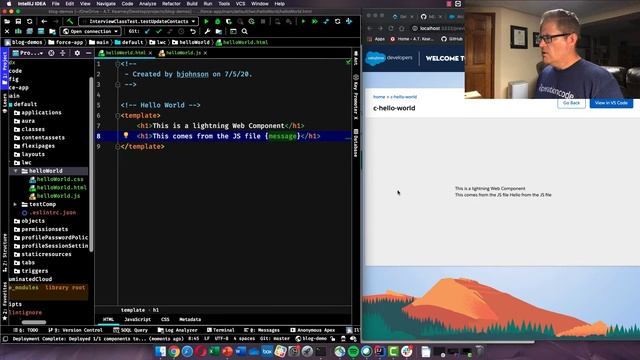
Task: Click the Search Everywhere magnifier icon
Action: pyautogui.click(x=244, y=31)
